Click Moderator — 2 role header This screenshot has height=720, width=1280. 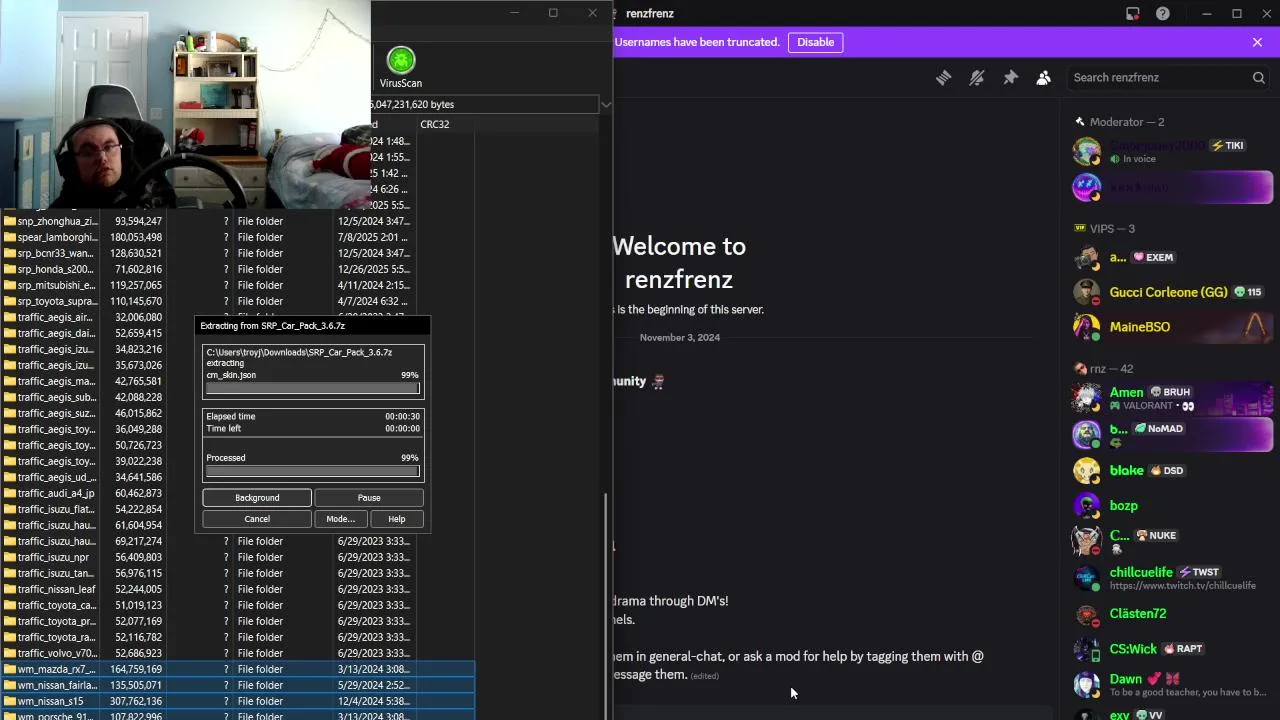click(1126, 122)
